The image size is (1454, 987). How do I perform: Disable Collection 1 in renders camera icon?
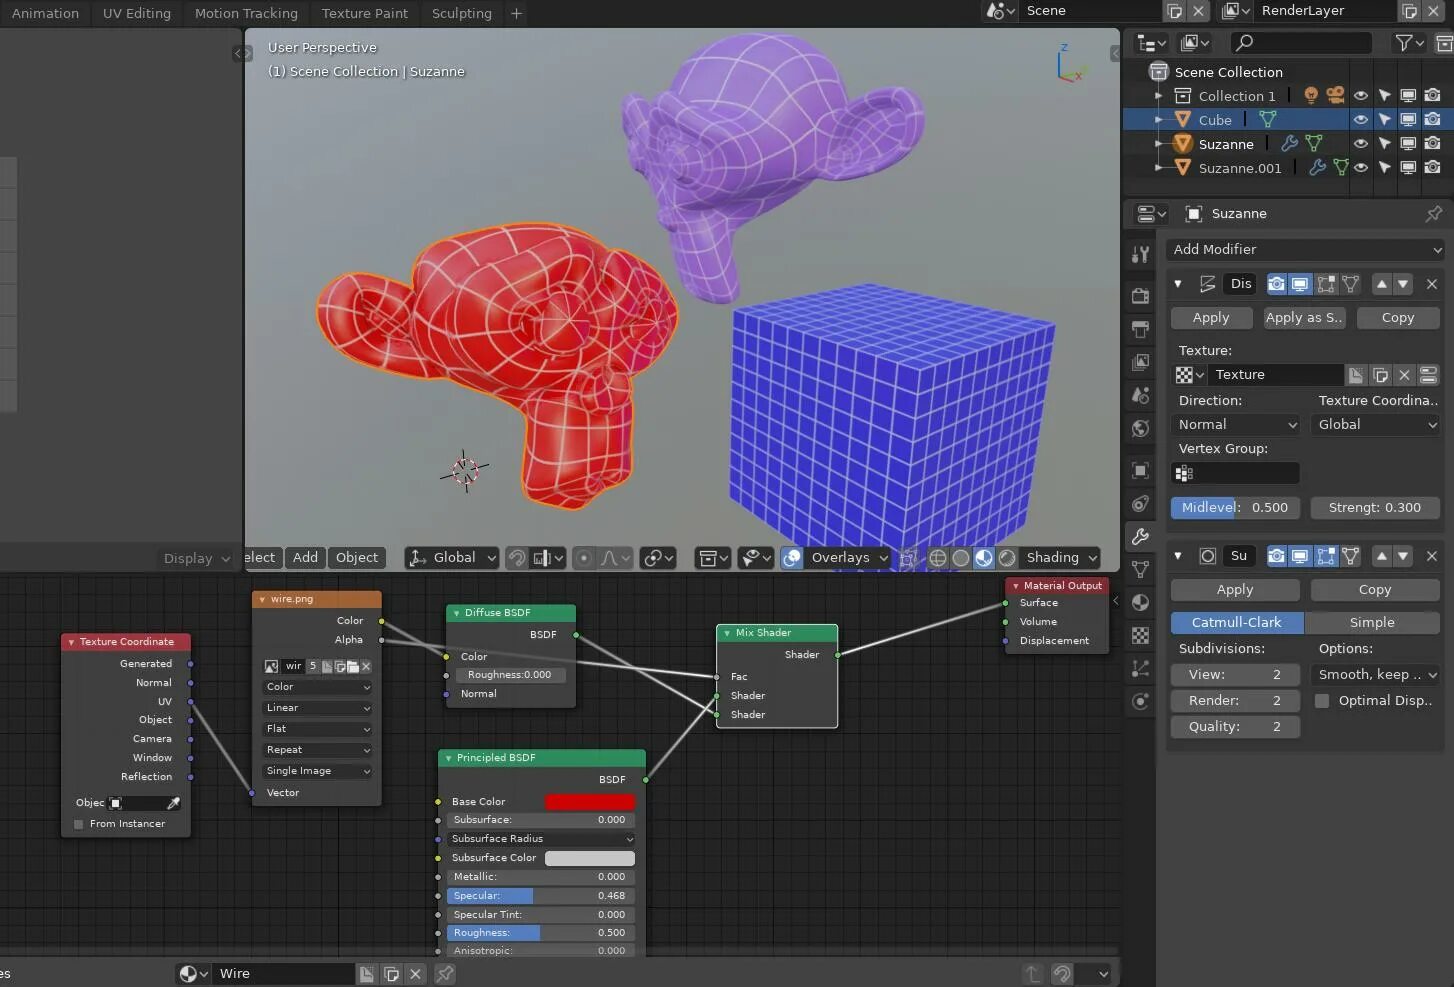coord(1432,96)
